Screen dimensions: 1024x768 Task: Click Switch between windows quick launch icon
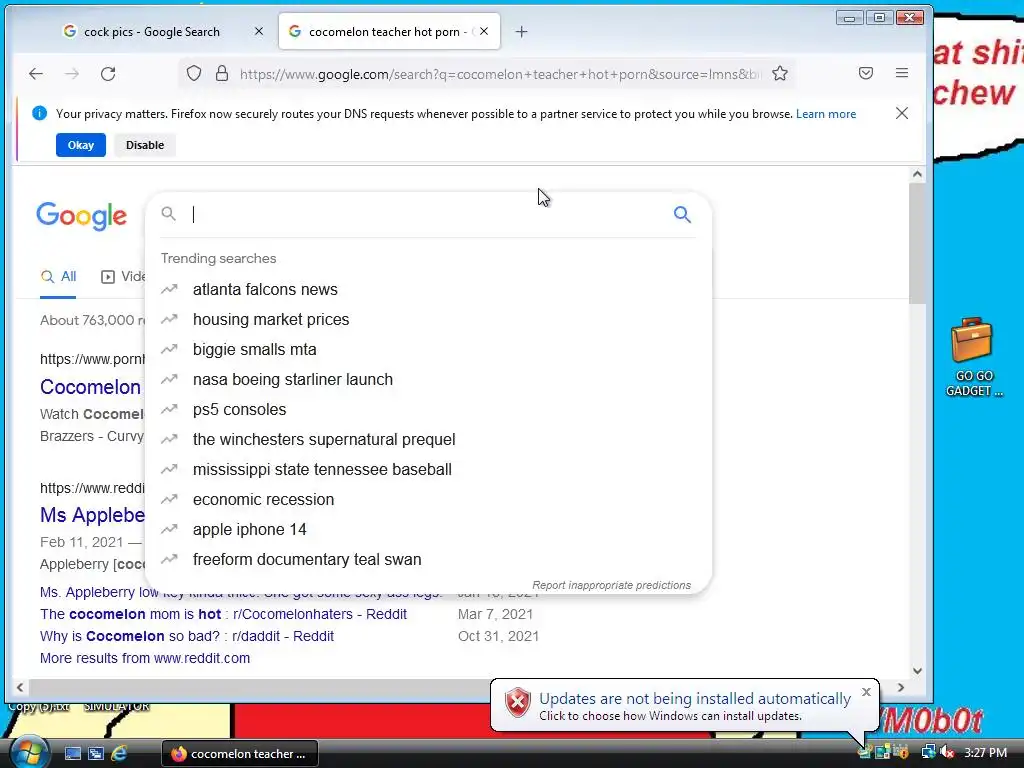[96, 754]
